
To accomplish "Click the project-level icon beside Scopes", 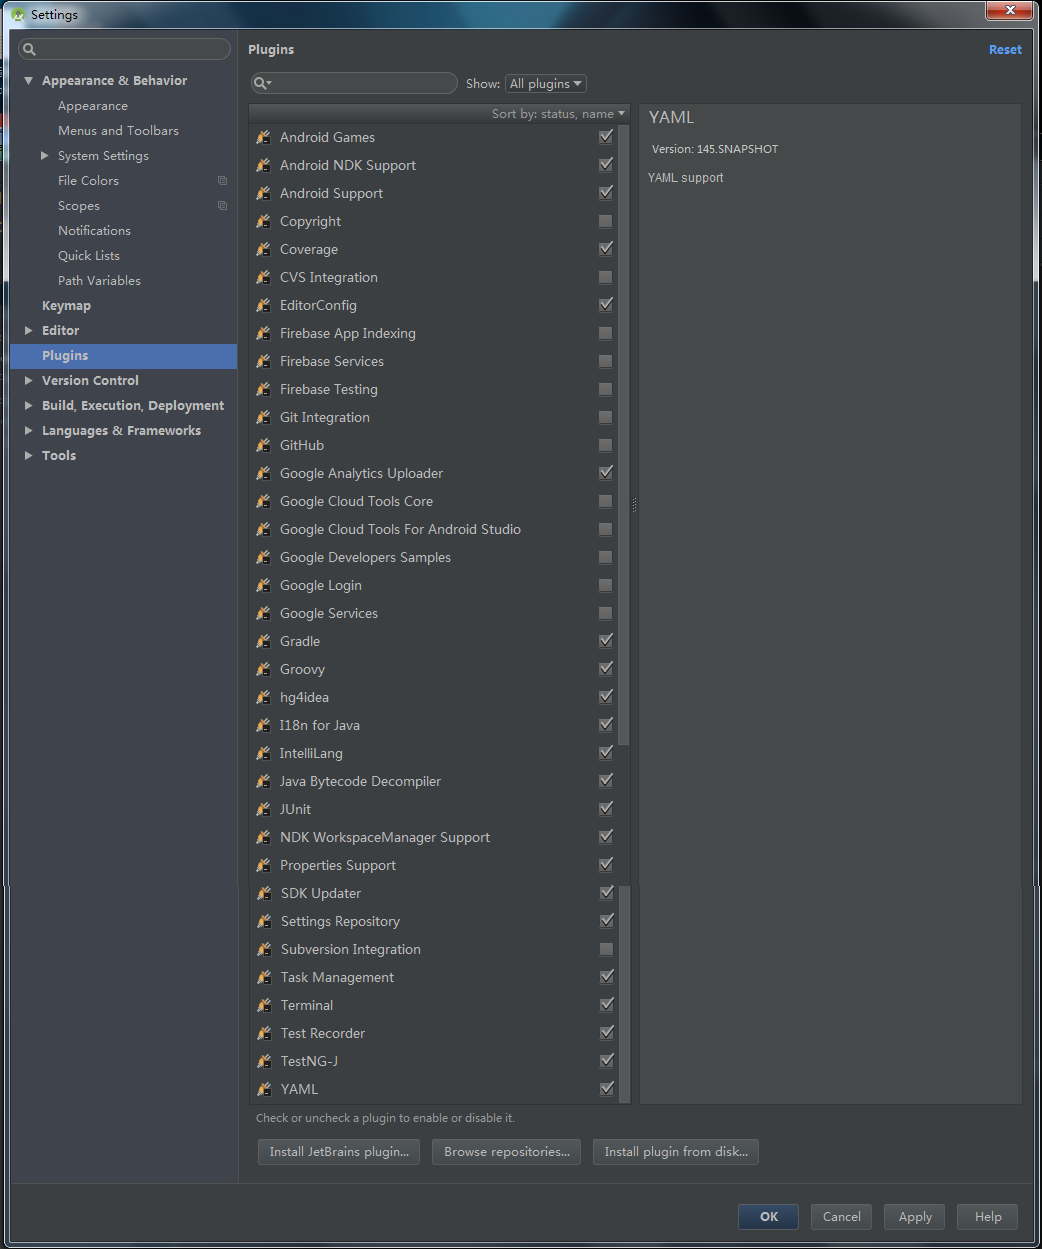I will pyautogui.click(x=222, y=206).
